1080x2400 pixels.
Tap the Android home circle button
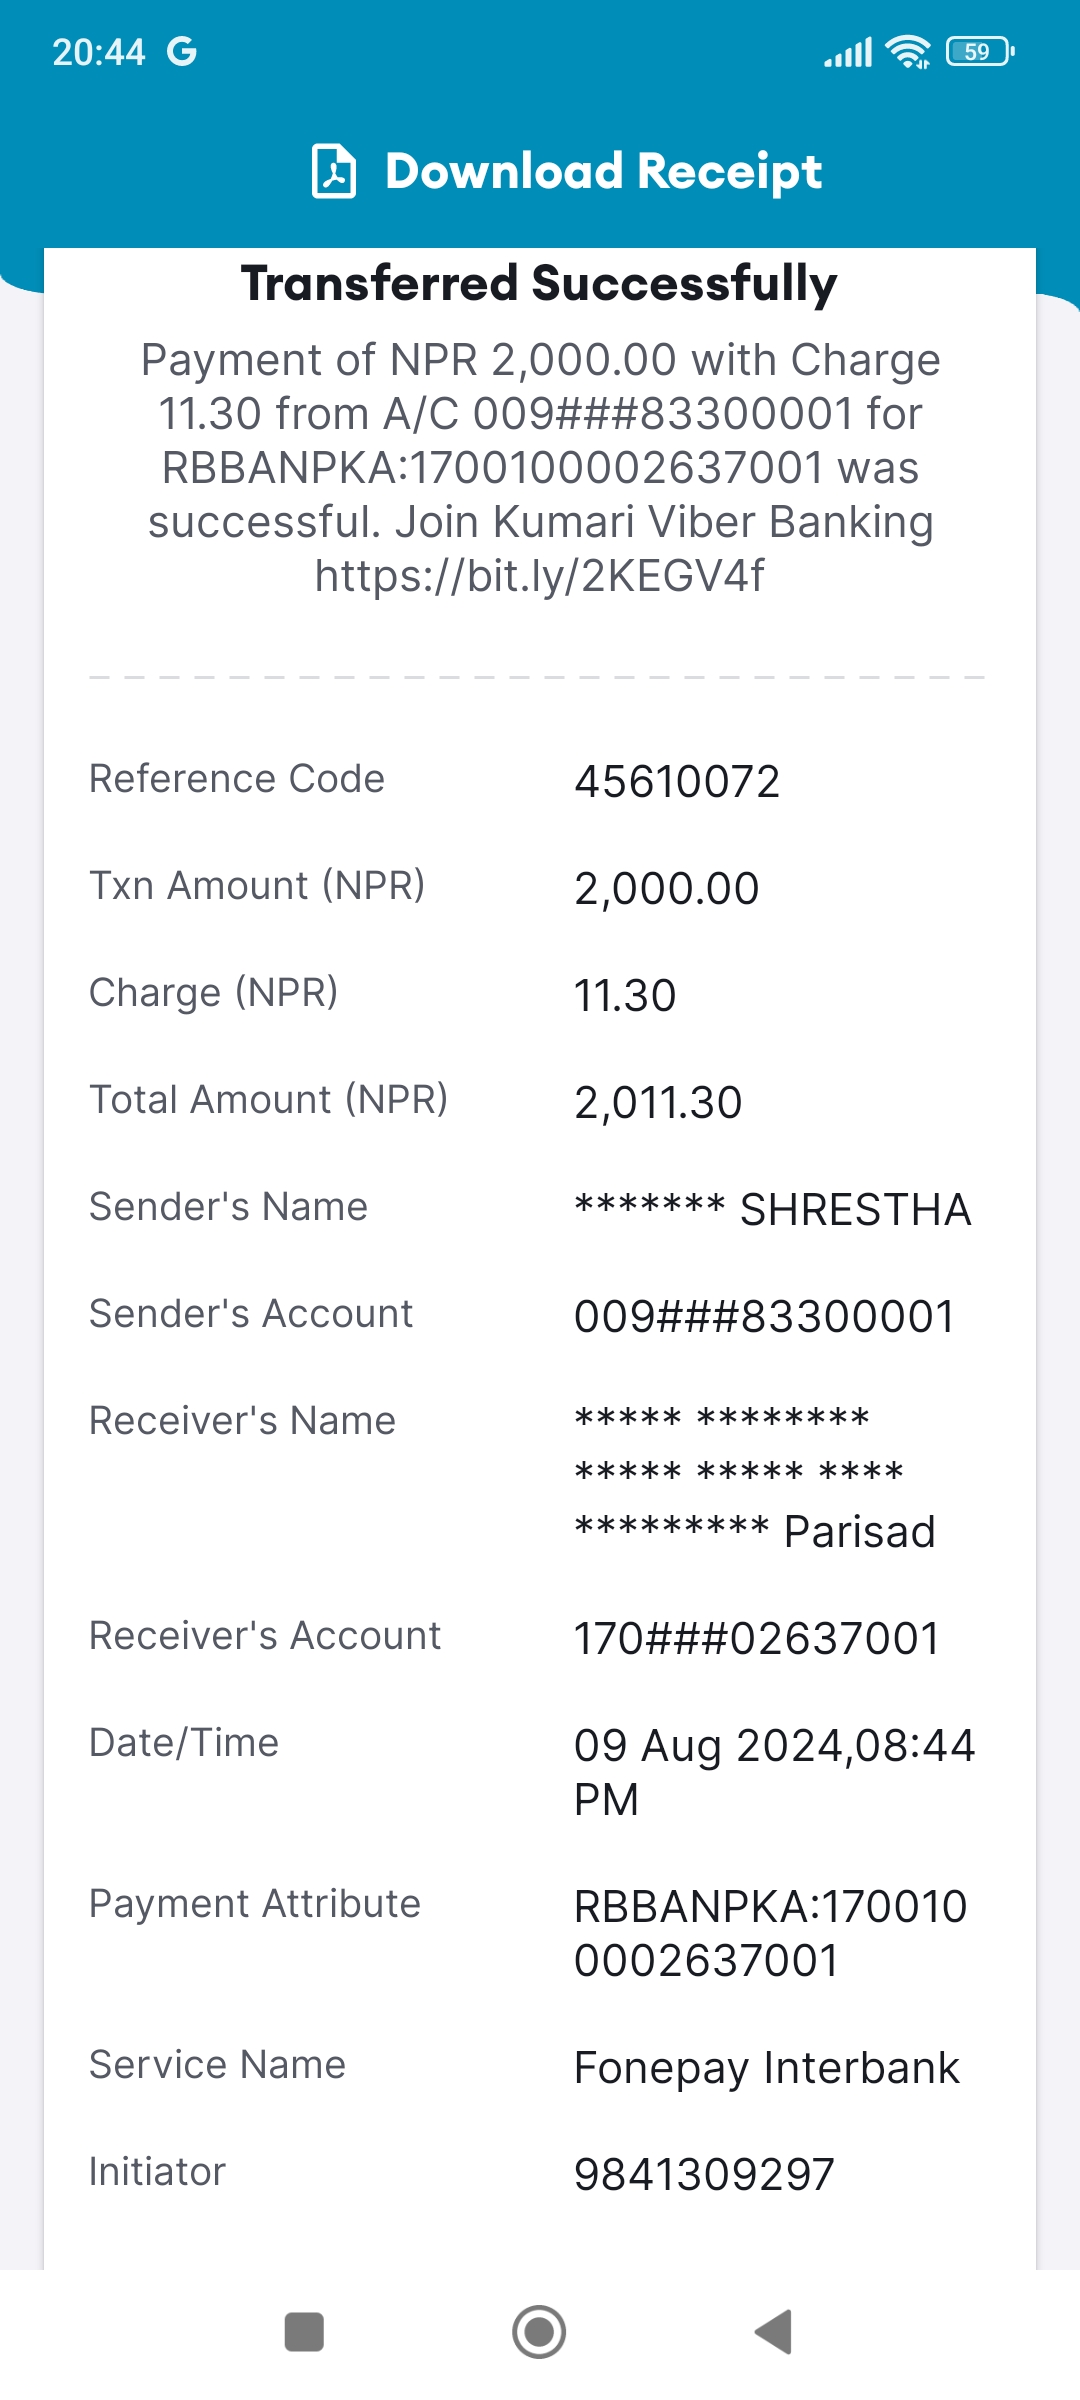coord(539,2332)
